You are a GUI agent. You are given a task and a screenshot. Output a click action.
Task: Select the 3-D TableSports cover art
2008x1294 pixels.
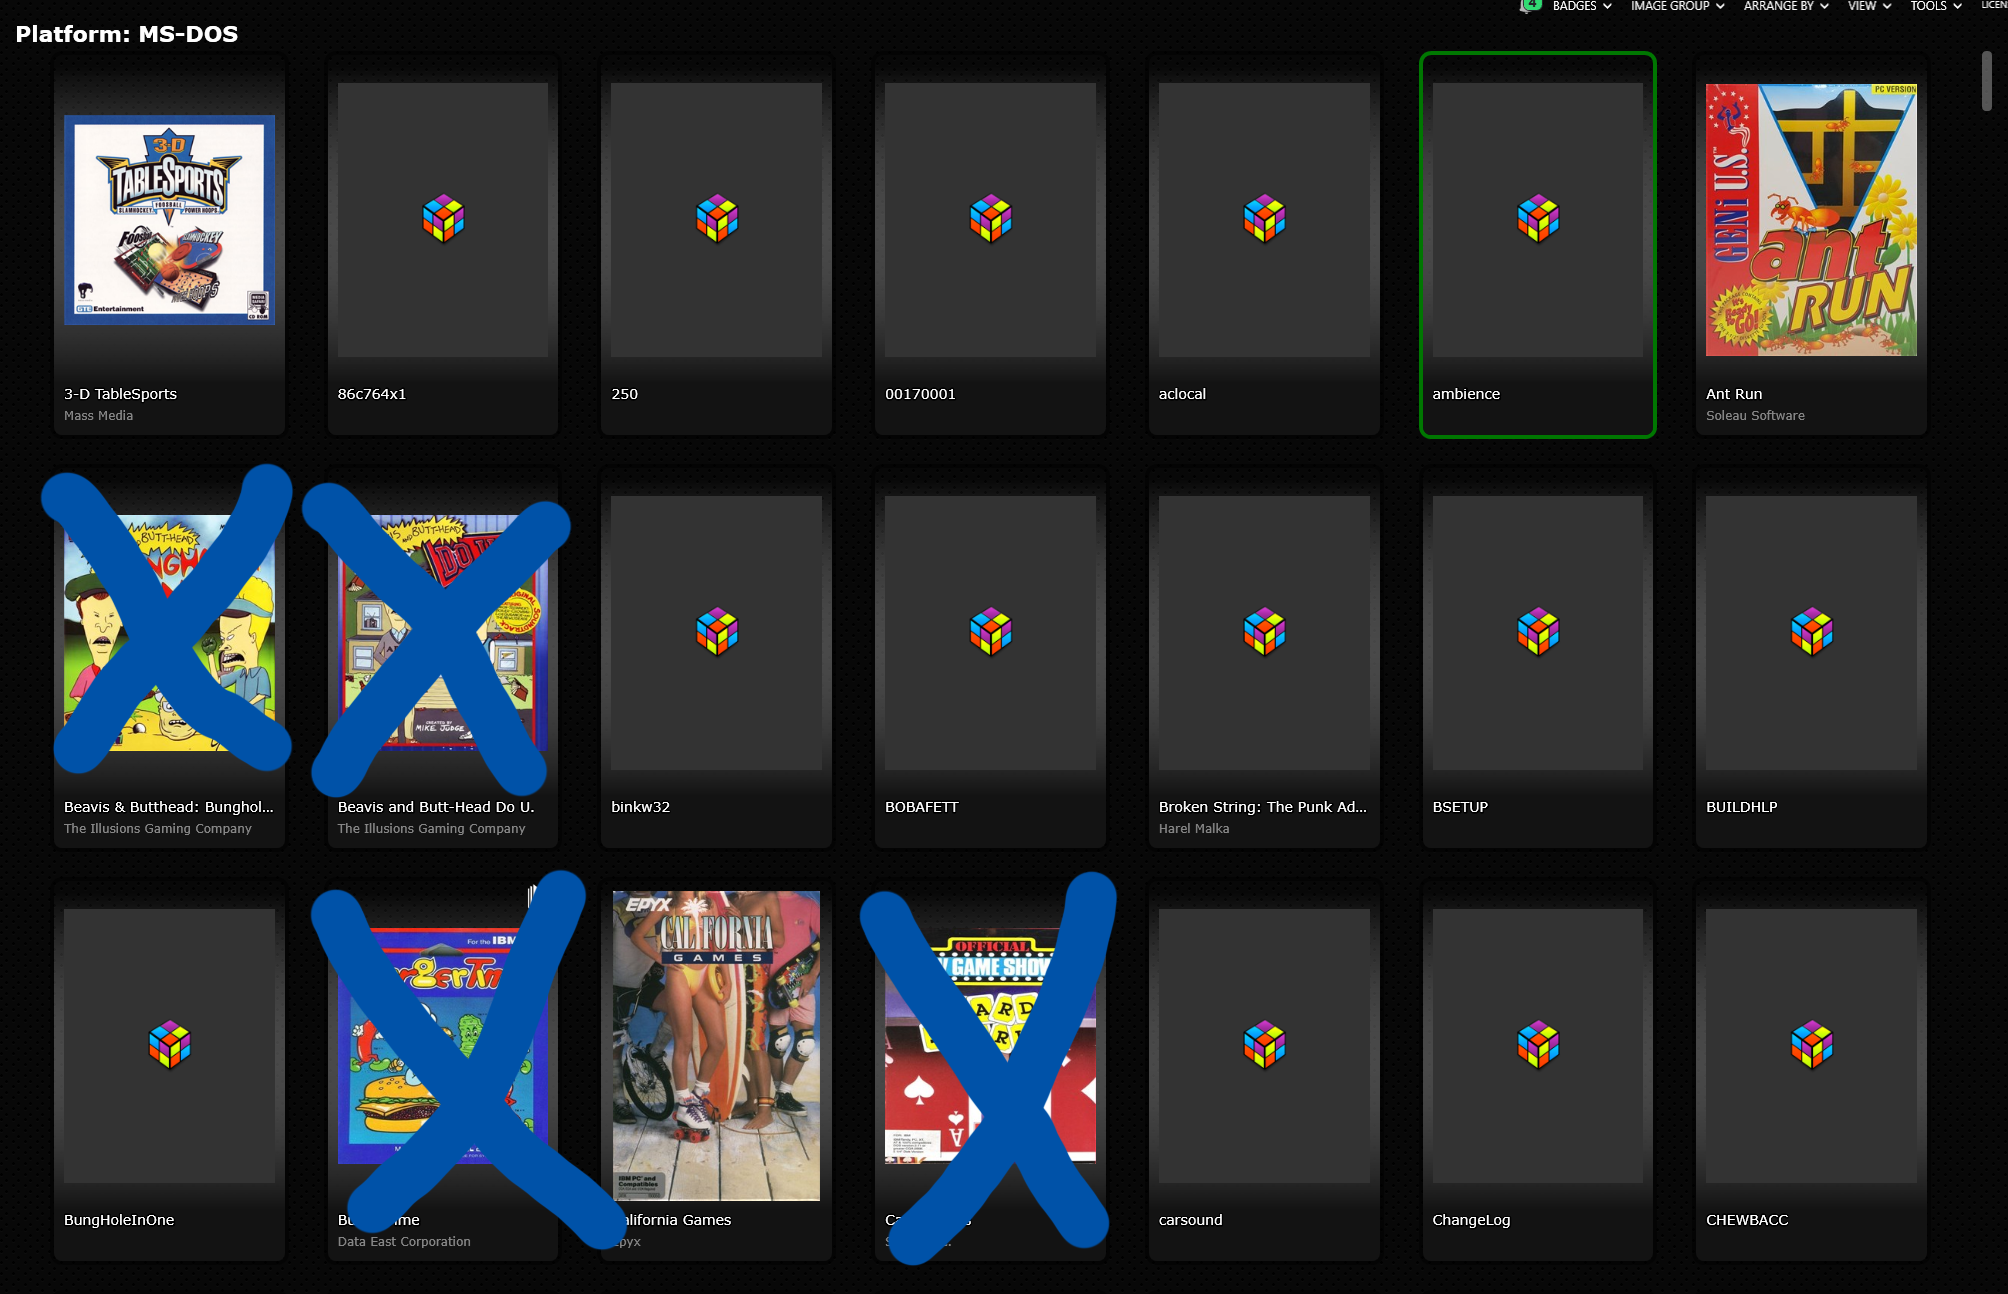pyautogui.click(x=169, y=220)
